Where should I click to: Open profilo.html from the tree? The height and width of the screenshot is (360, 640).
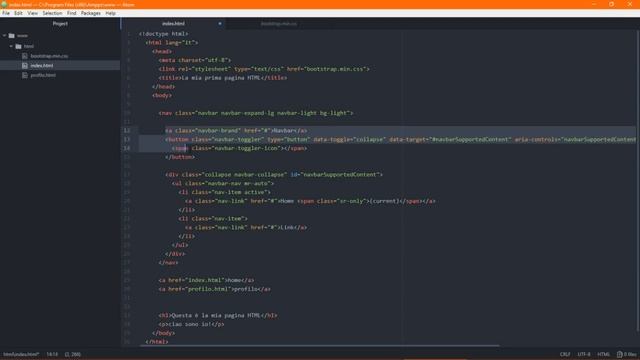[x=43, y=76]
